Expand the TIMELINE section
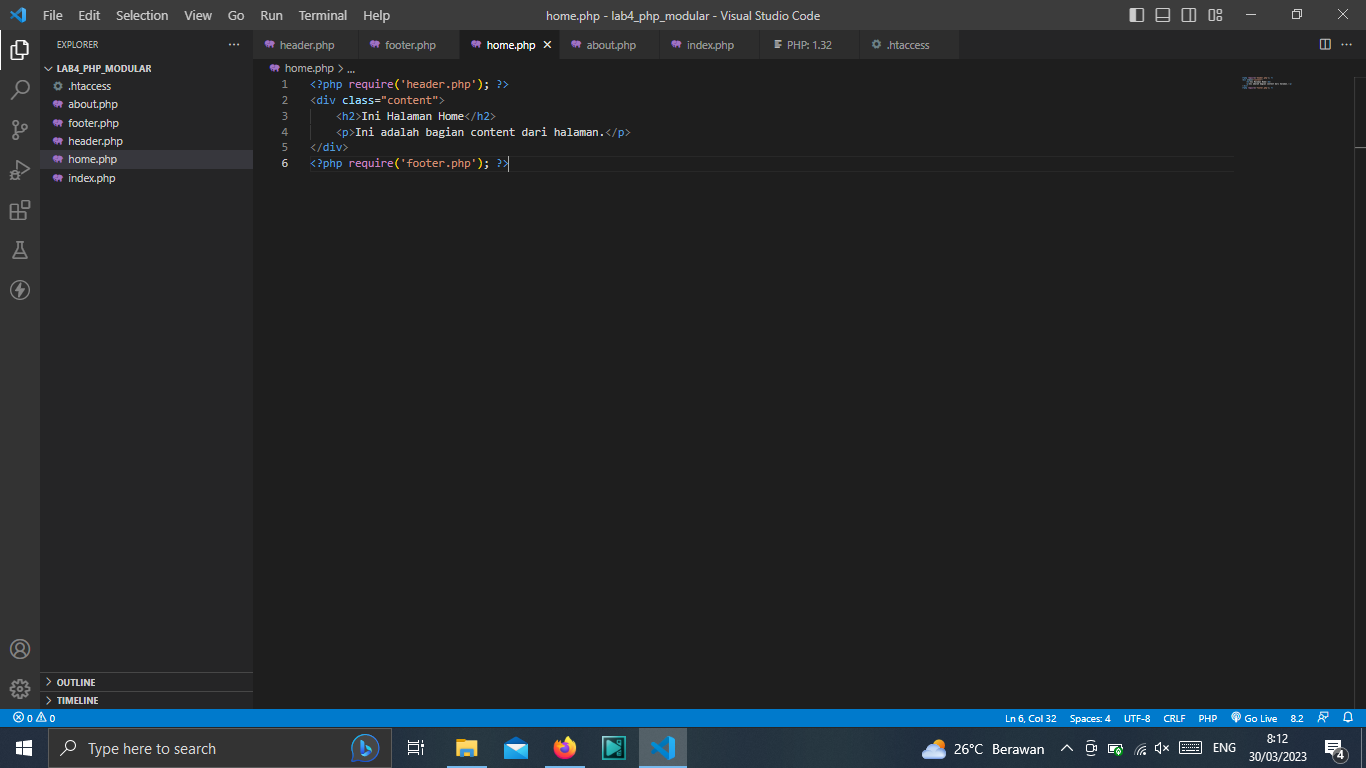Image resolution: width=1366 pixels, height=768 pixels. 146,700
